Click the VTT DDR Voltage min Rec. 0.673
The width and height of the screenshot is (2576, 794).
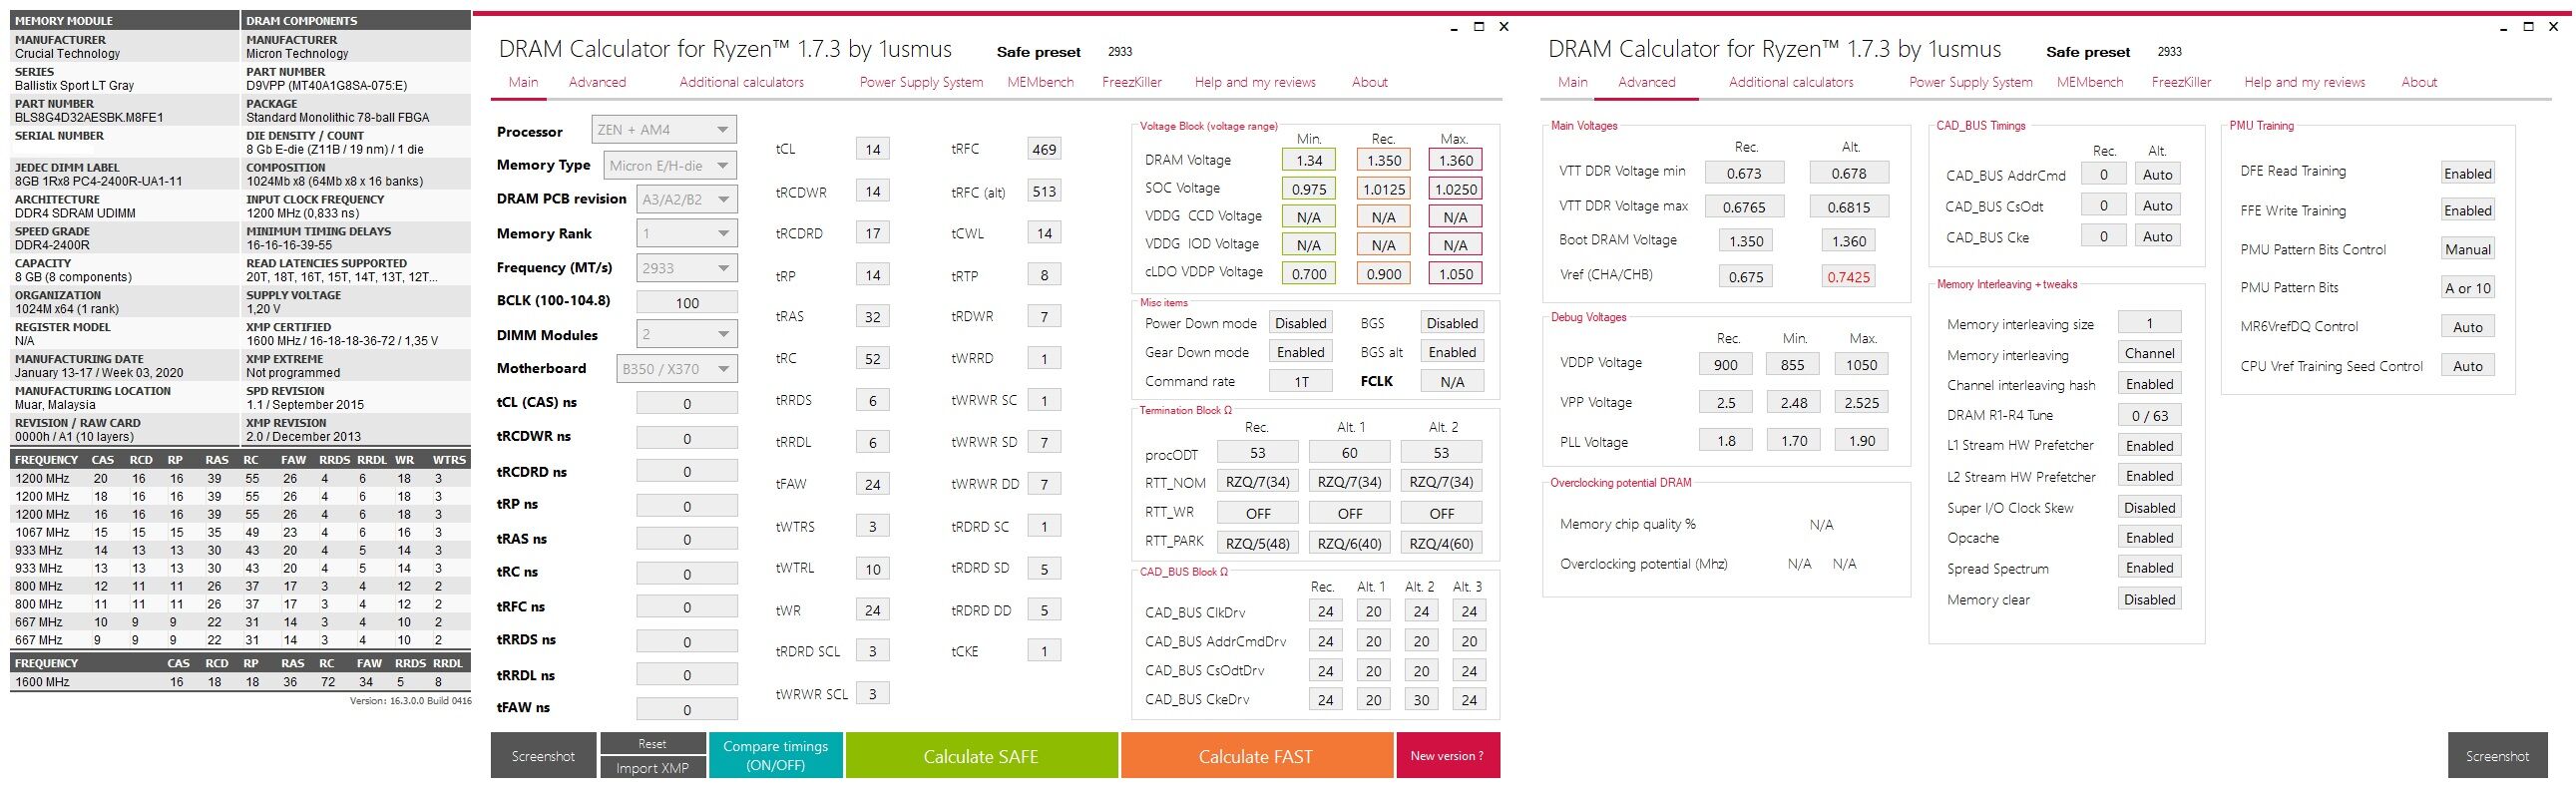1744,173
